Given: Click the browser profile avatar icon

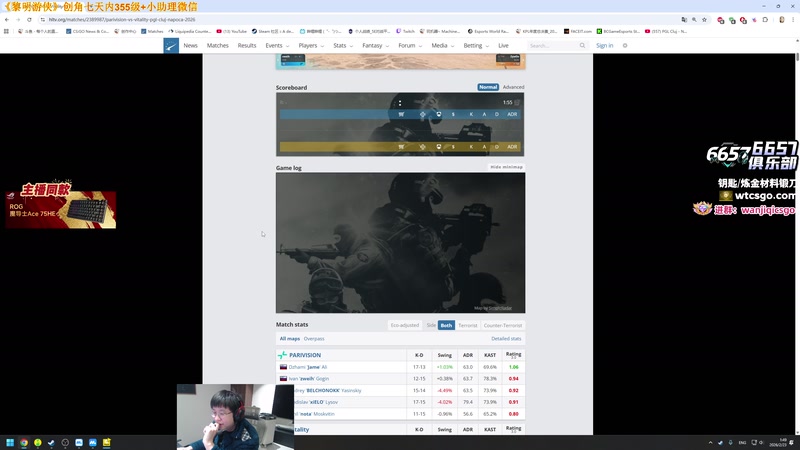Looking at the screenshot, I should (782, 19).
